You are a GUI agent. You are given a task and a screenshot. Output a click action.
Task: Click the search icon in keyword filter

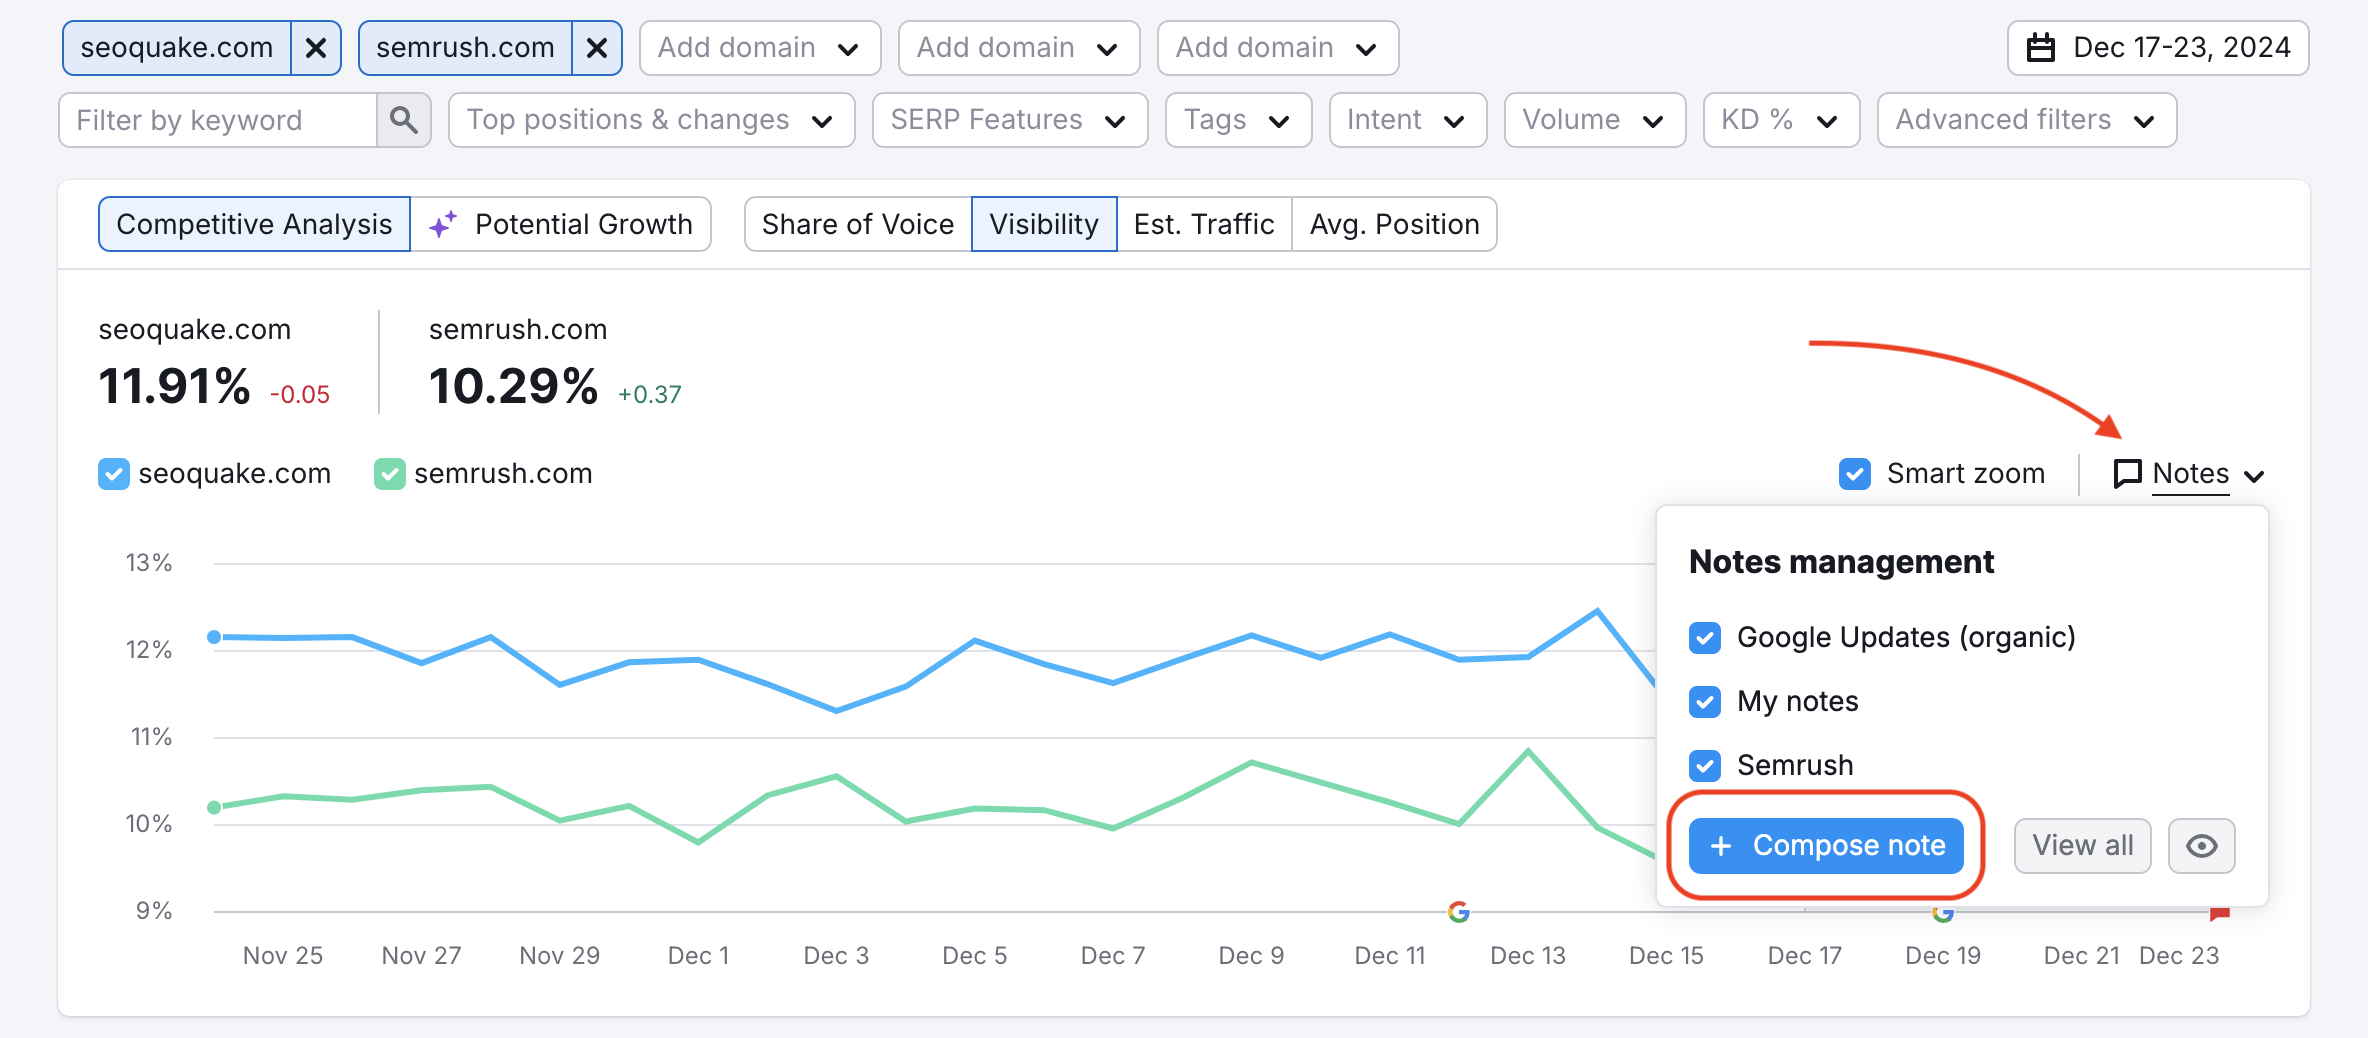coord(404,119)
